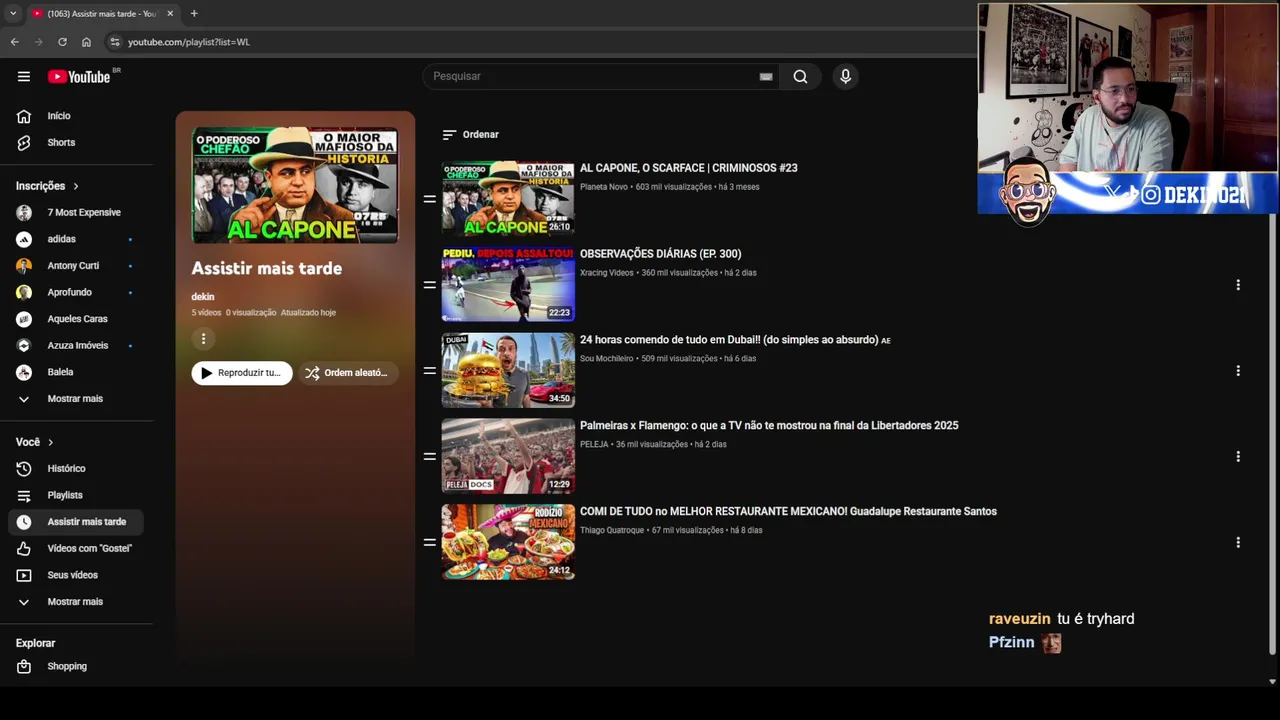Open the PELEJA channel link

pyautogui.click(x=594, y=444)
